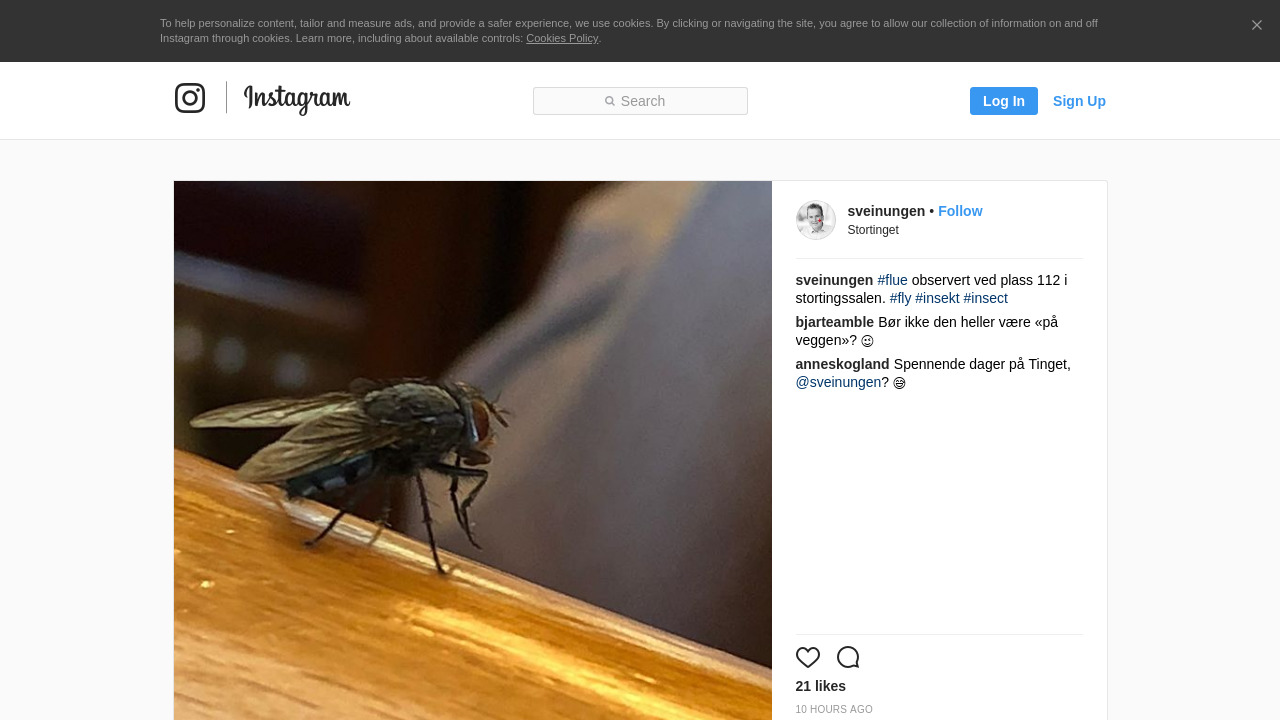Screen dimensions: 1280x720
Task: Dismiss the cookie banner with X
Action: 1256,25
